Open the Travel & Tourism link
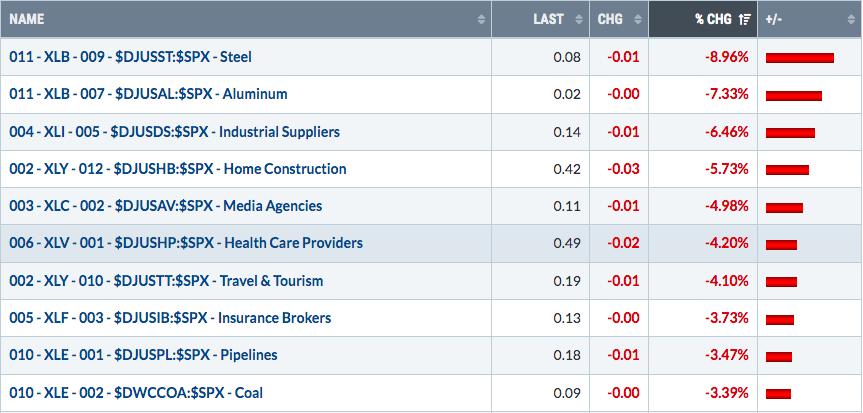 (x=166, y=281)
